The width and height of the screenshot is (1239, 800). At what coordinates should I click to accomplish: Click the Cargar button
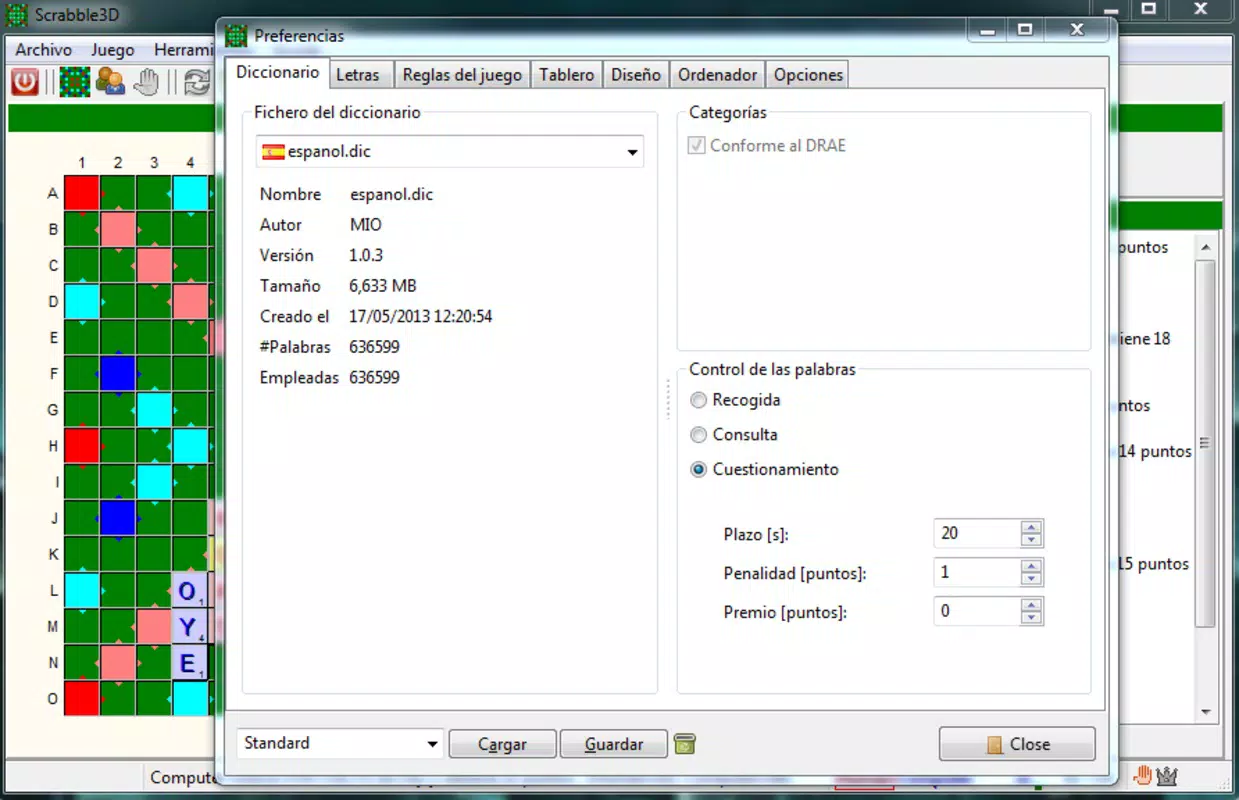[x=502, y=744]
